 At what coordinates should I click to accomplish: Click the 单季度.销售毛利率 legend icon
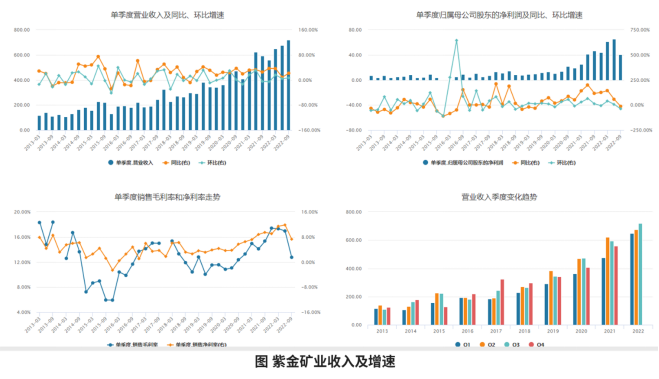pyautogui.click(x=110, y=345)
